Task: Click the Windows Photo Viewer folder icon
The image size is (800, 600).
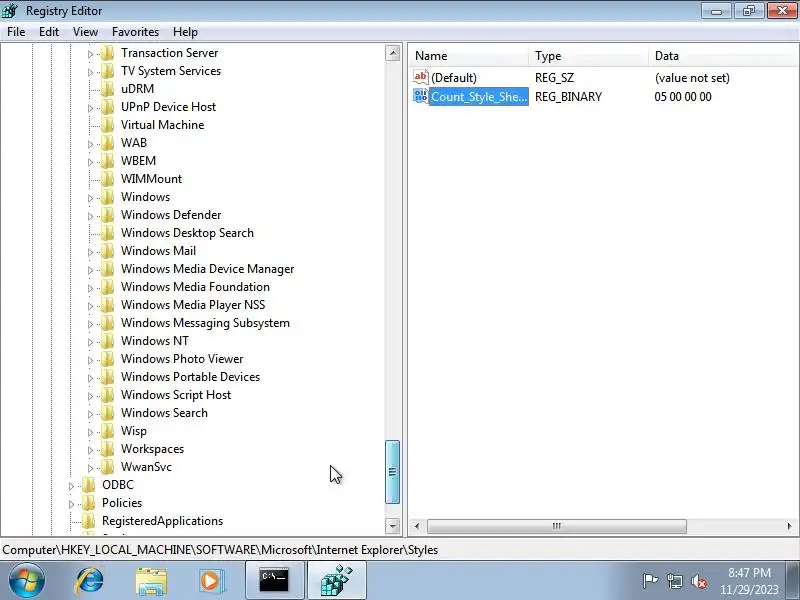Action: tap(107, 359)
